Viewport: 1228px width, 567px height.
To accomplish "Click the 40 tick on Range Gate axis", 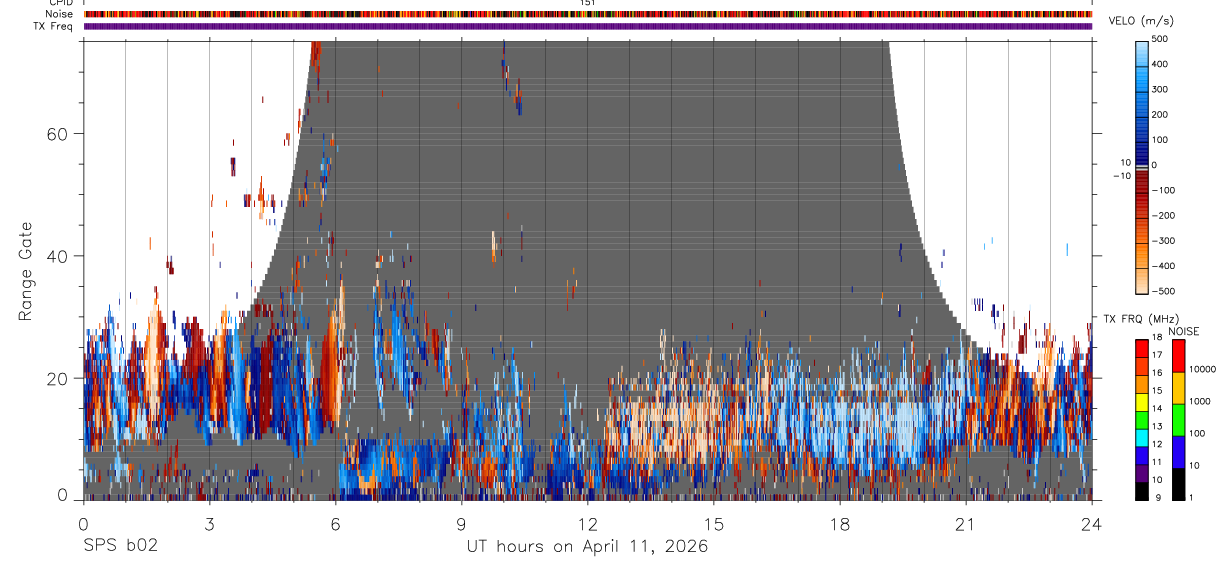I will point(56,256).
